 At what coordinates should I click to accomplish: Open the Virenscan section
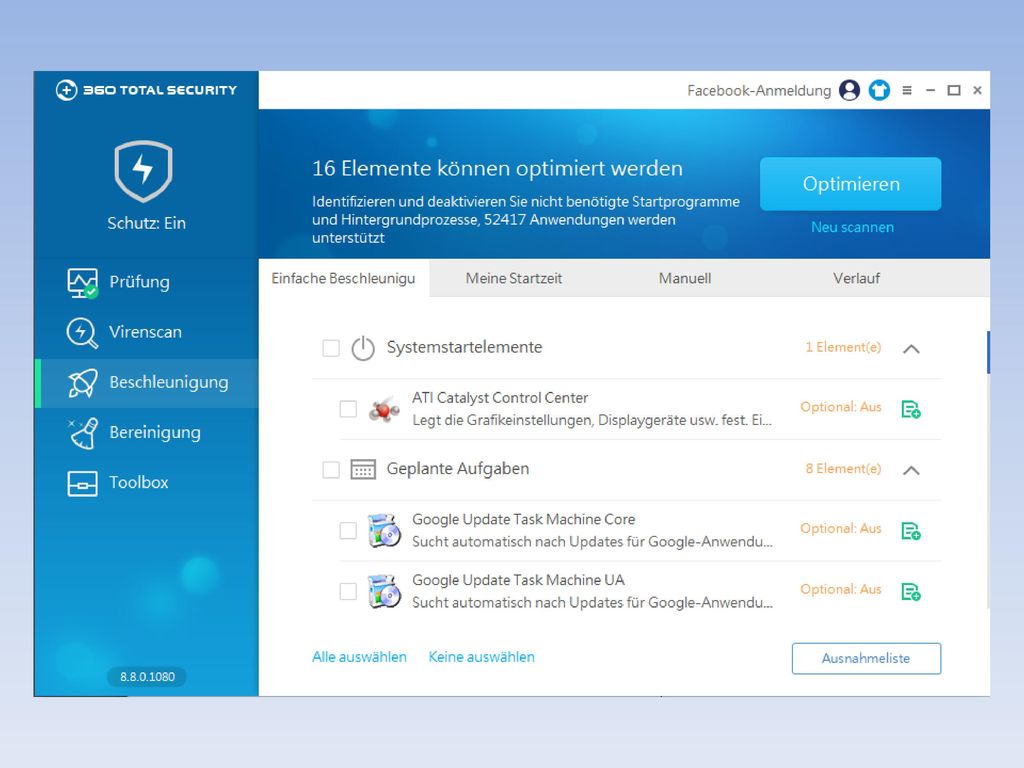(146, 332)
